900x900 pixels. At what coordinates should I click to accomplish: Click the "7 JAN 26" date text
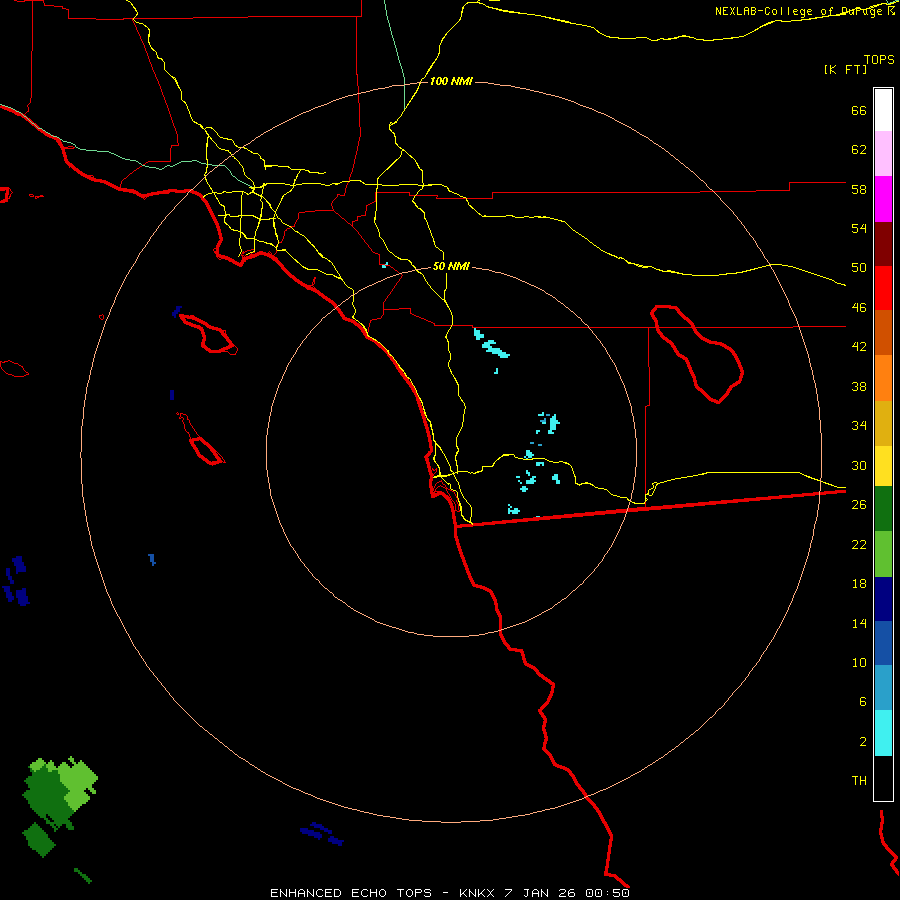541,893
